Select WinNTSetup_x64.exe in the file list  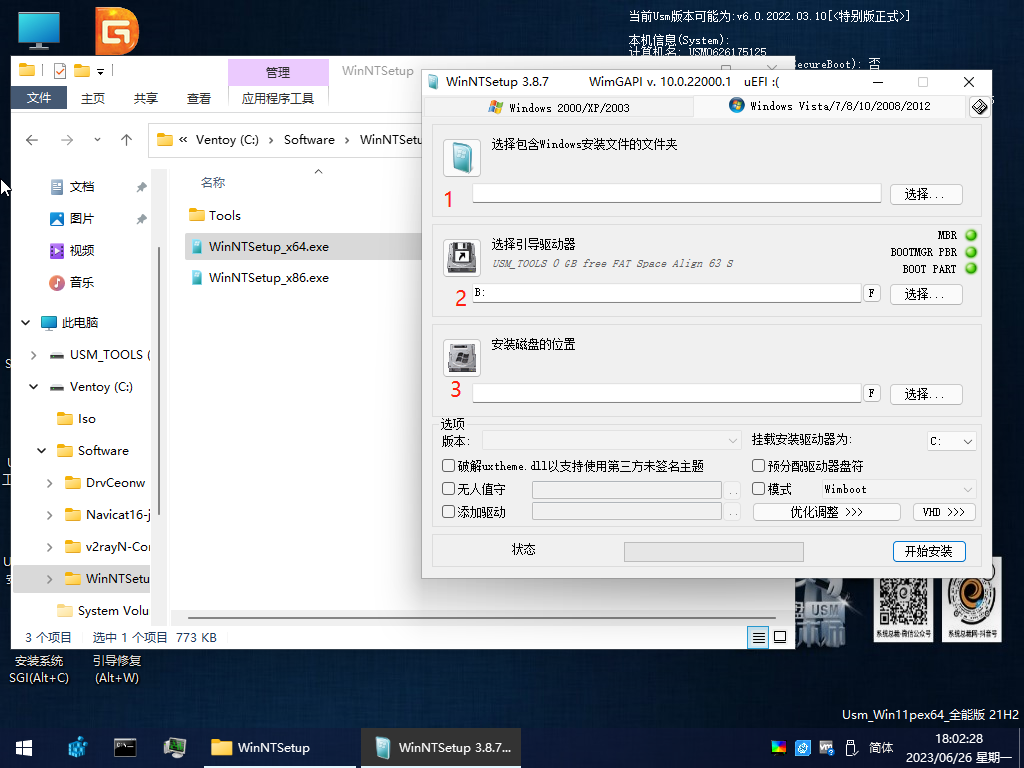tap(268, 247)
